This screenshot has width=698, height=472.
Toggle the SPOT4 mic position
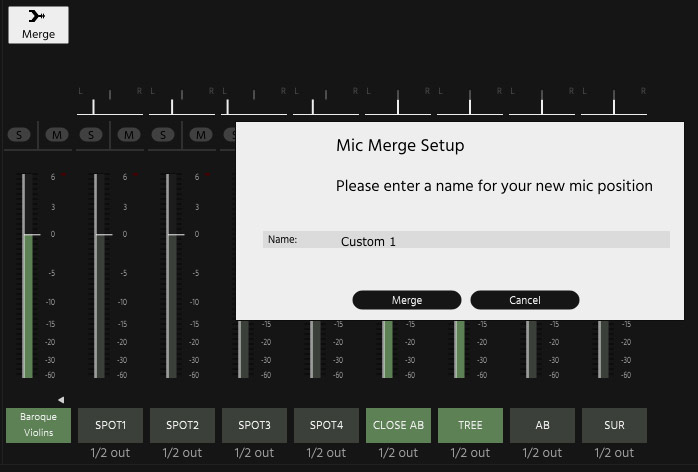tap(326, 425)
